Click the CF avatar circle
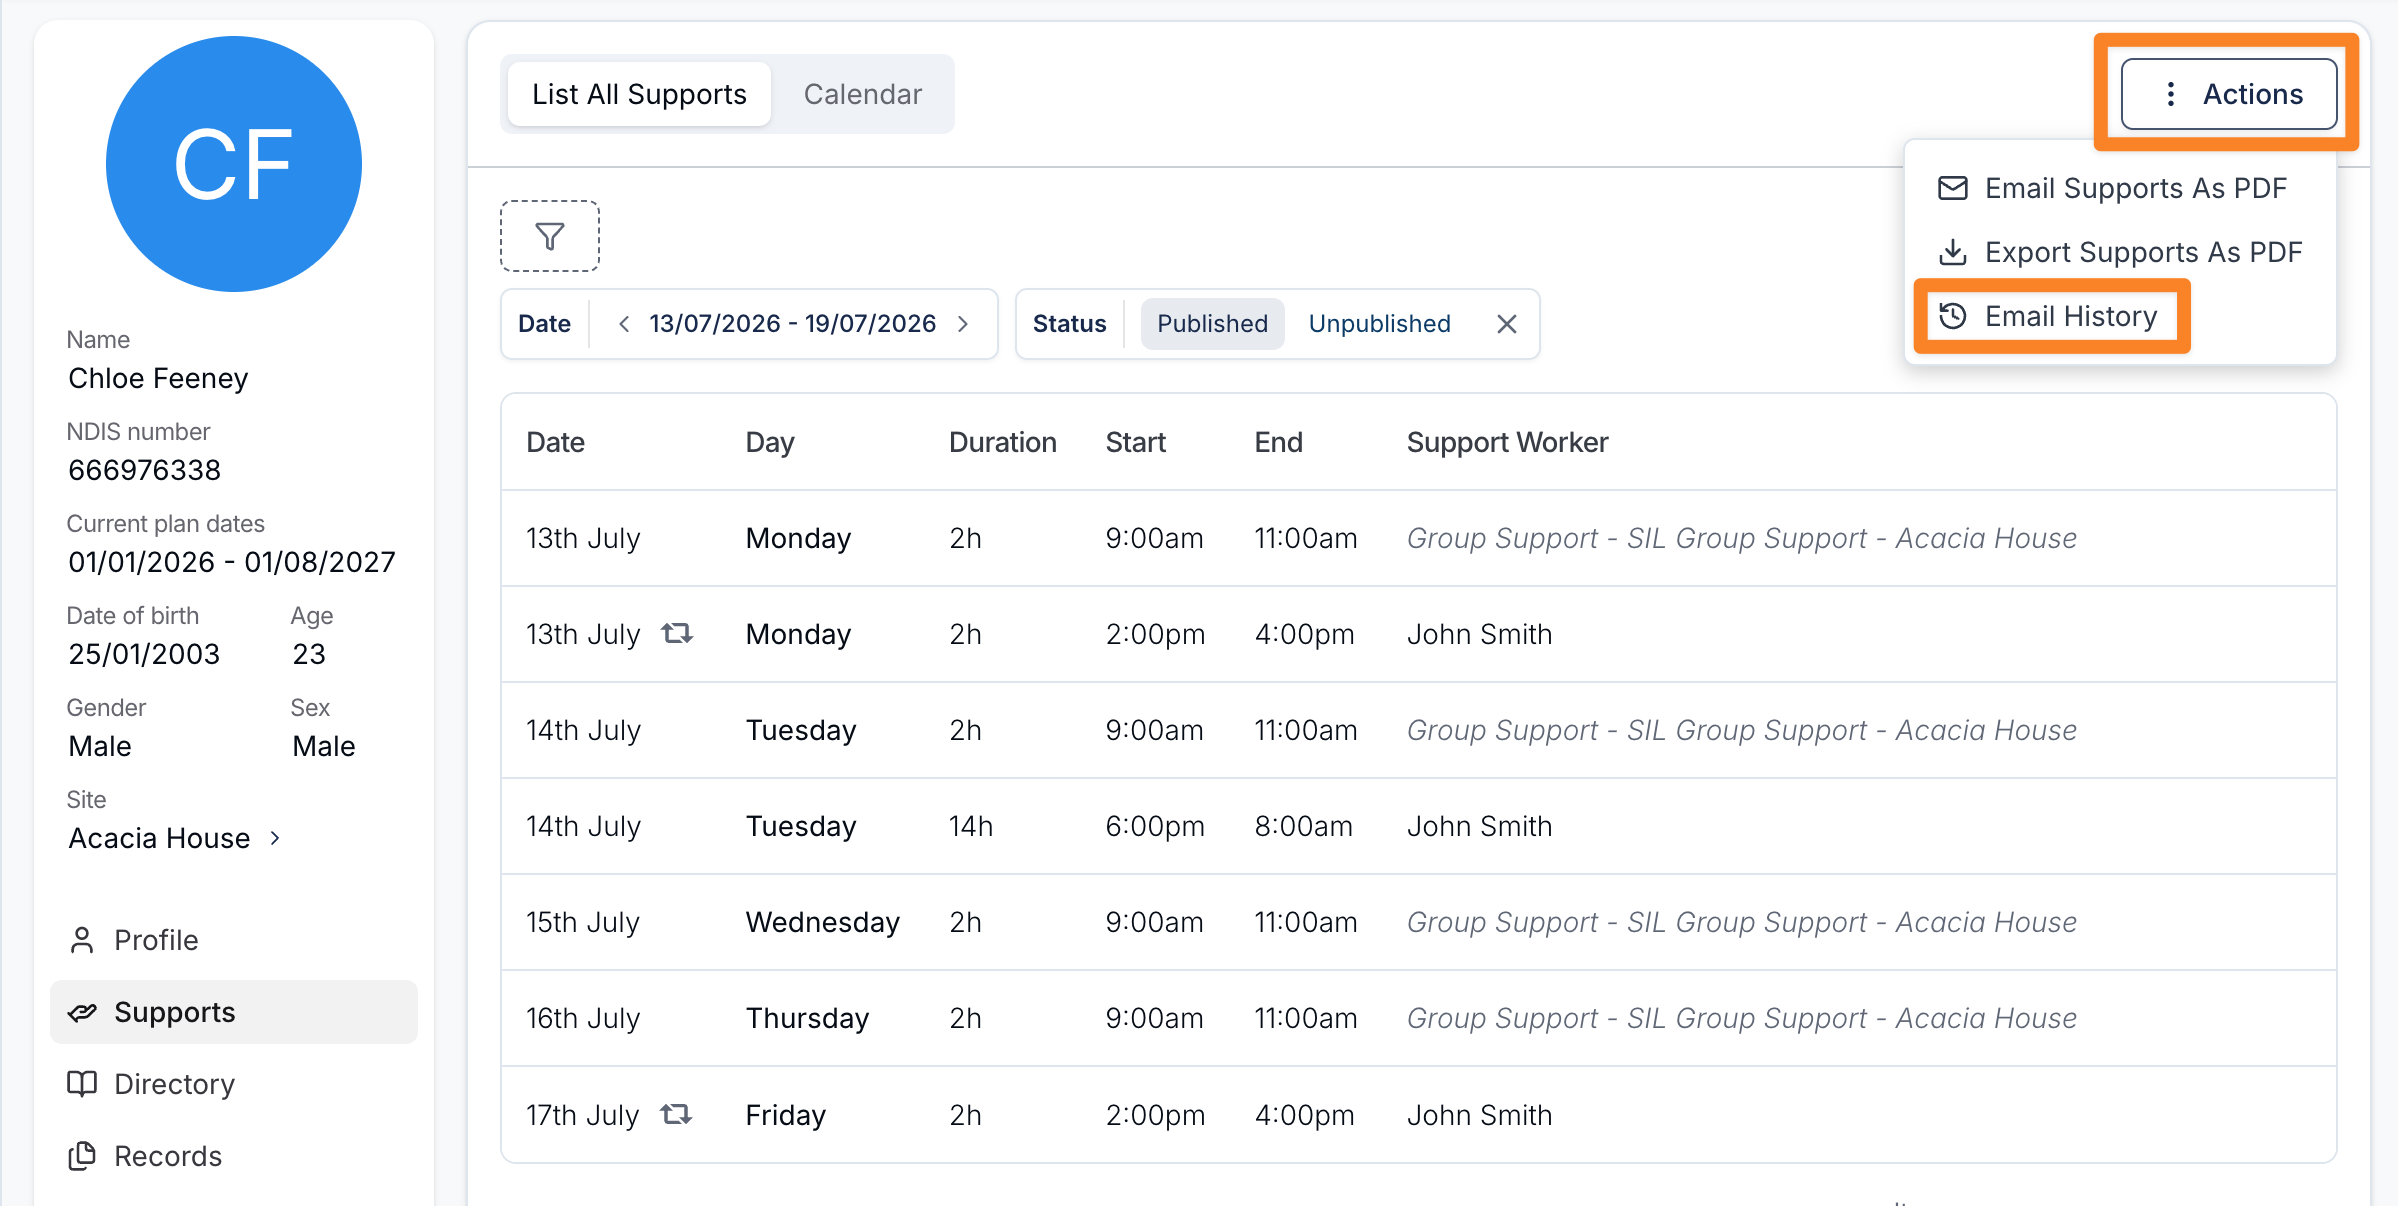 234,164
